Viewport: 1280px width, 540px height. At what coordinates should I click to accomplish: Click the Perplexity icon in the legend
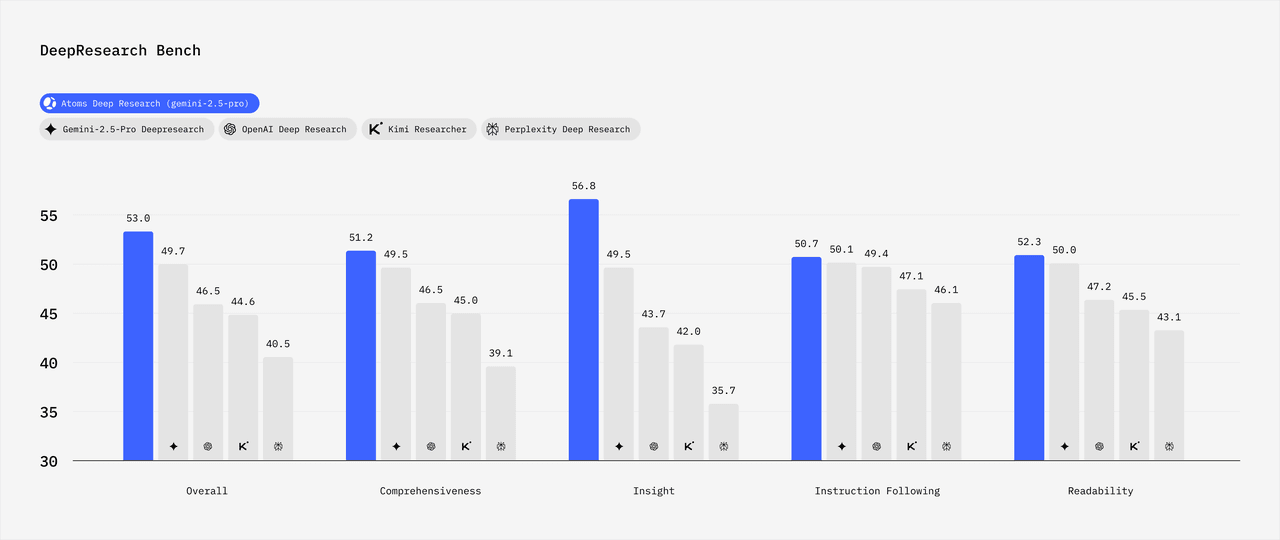(492, 129)
